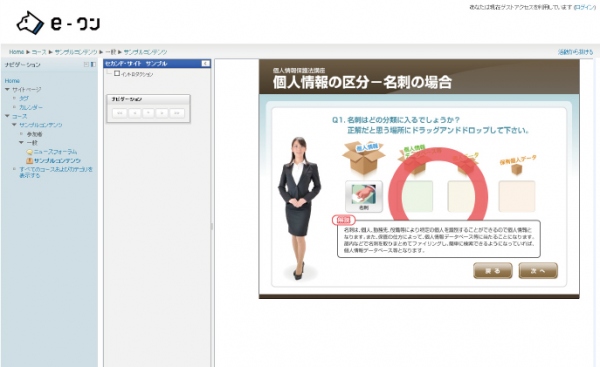Click the green drop zone square
Viewport: 600px width, 367px height.
415,196
